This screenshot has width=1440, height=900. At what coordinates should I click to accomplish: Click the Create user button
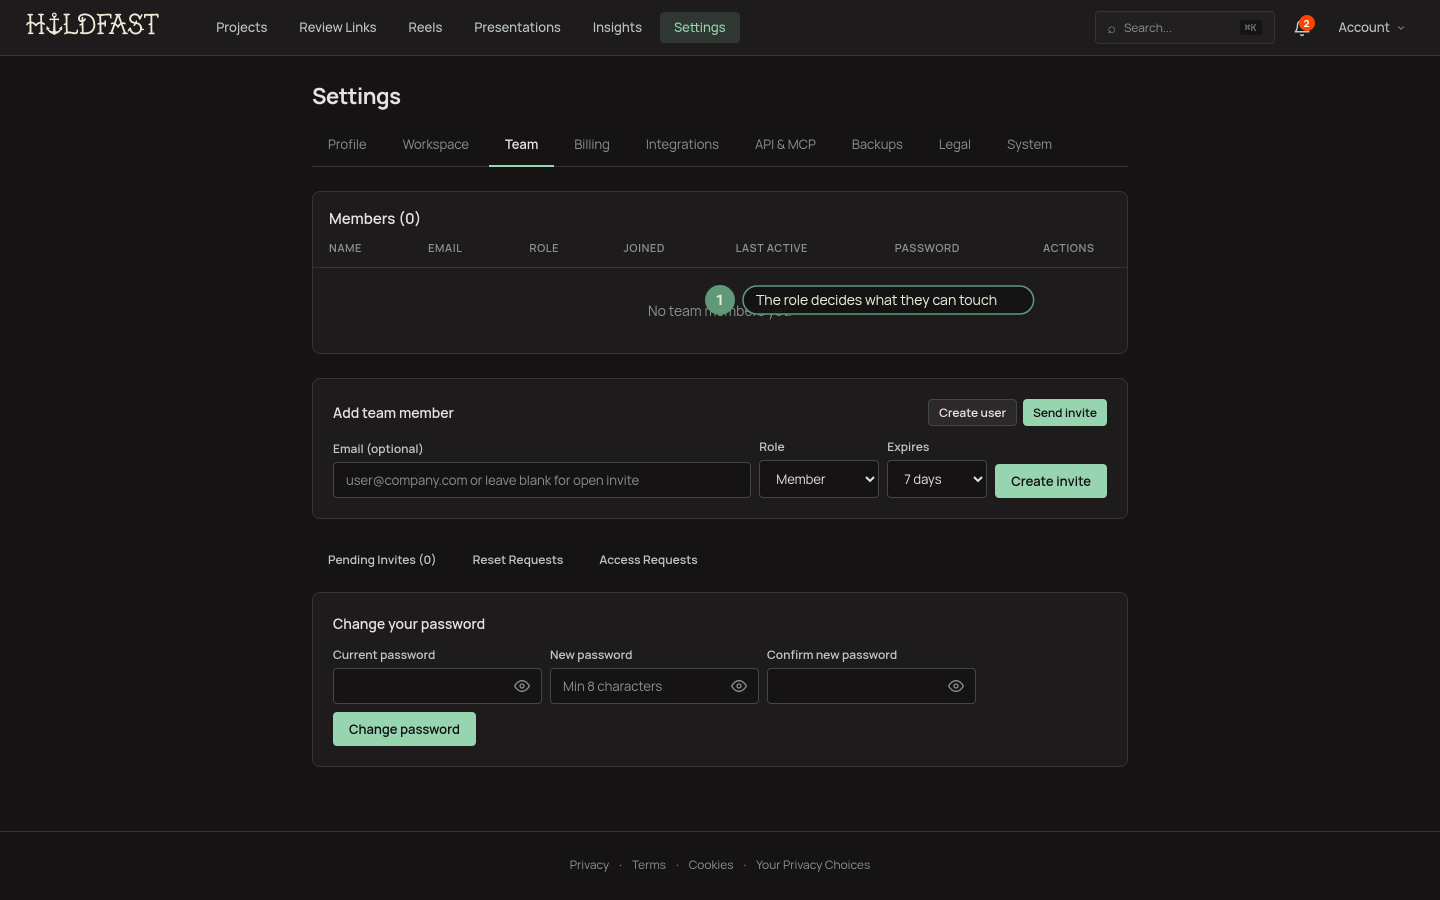pos(972,413)
